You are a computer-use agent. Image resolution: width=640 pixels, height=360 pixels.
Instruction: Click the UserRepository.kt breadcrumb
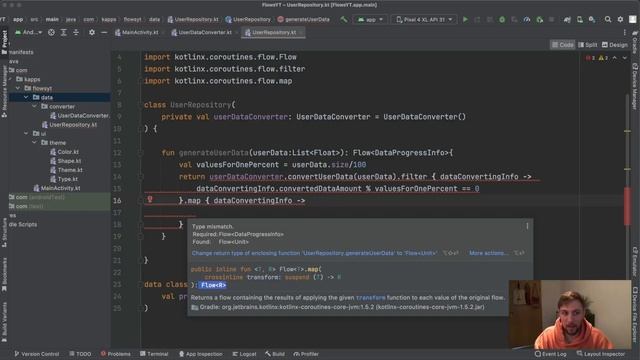coord(193,19)
